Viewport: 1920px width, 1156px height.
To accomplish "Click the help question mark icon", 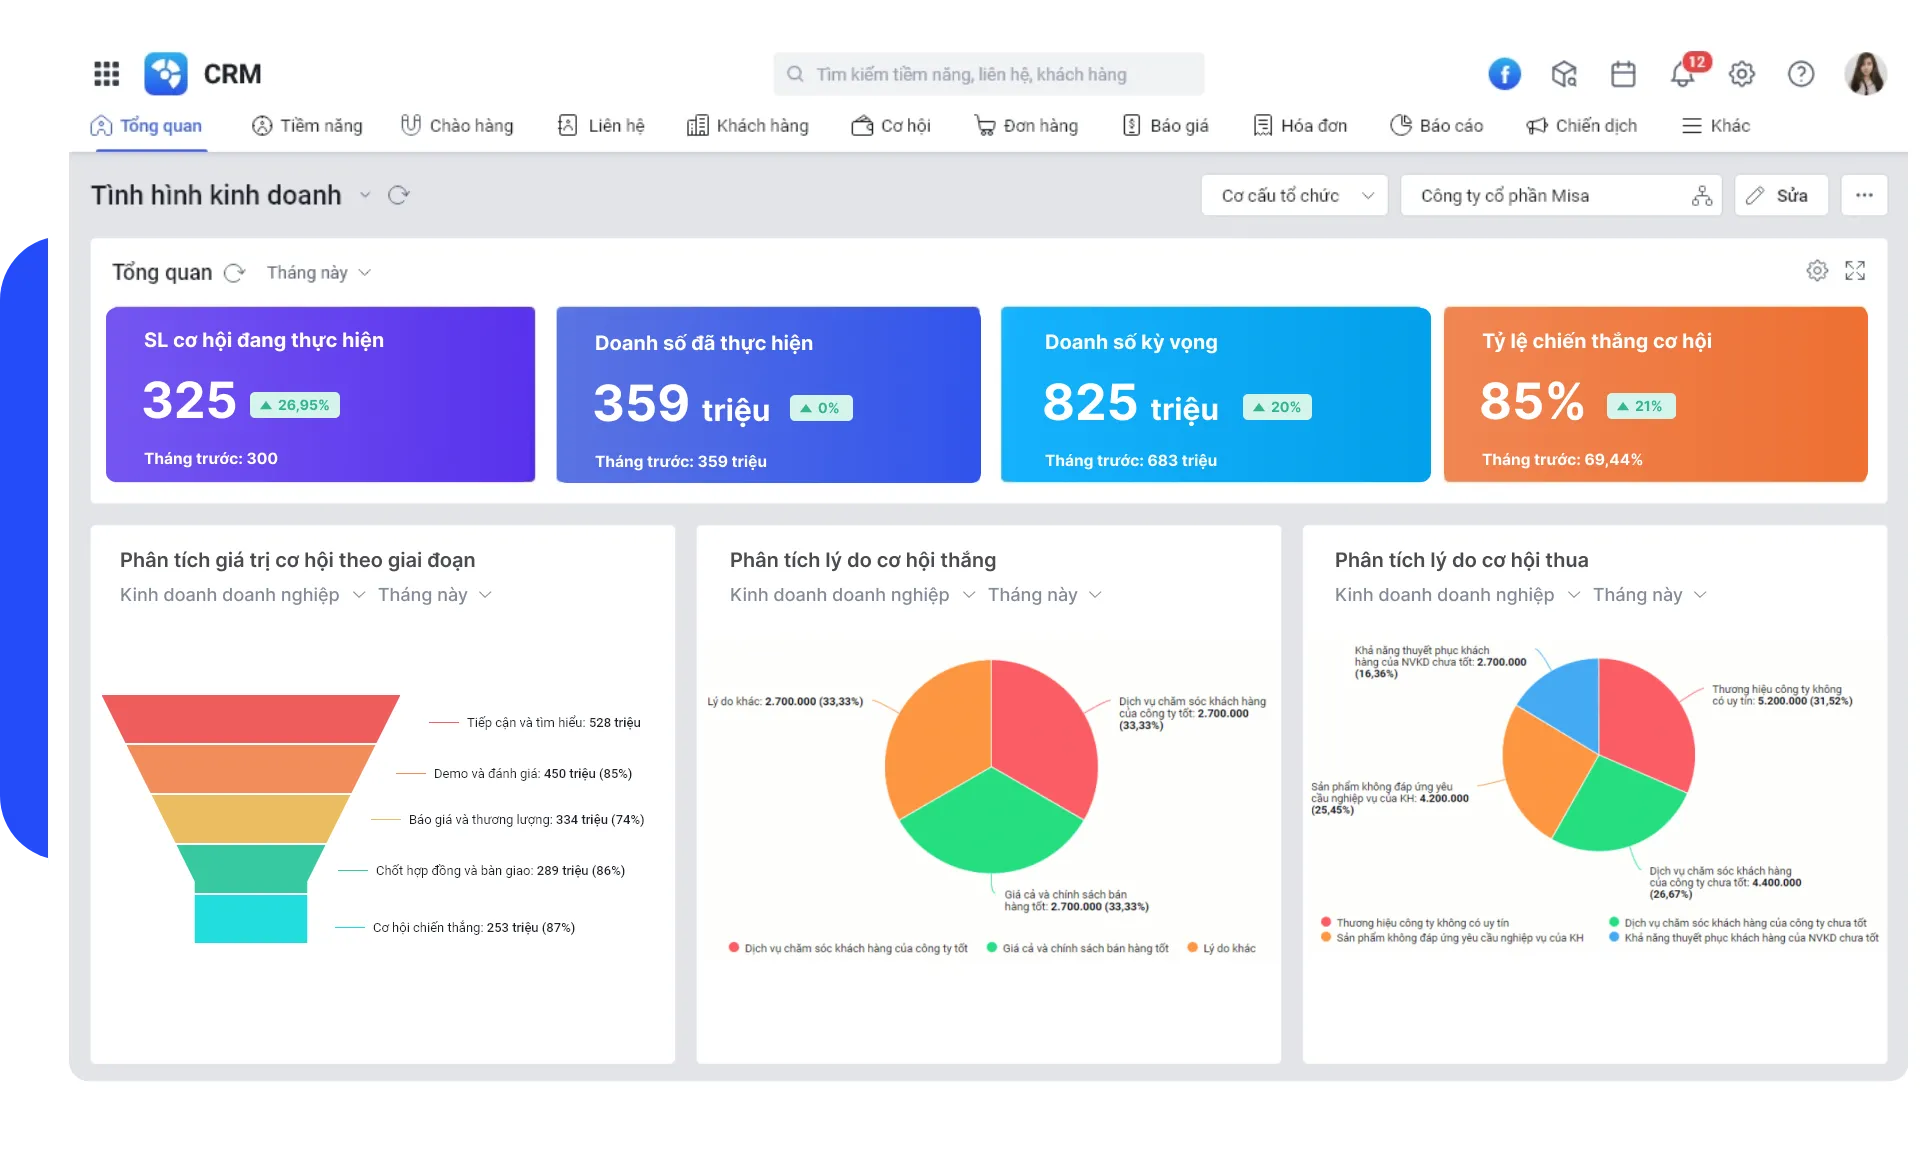I will click(1801, 74).
